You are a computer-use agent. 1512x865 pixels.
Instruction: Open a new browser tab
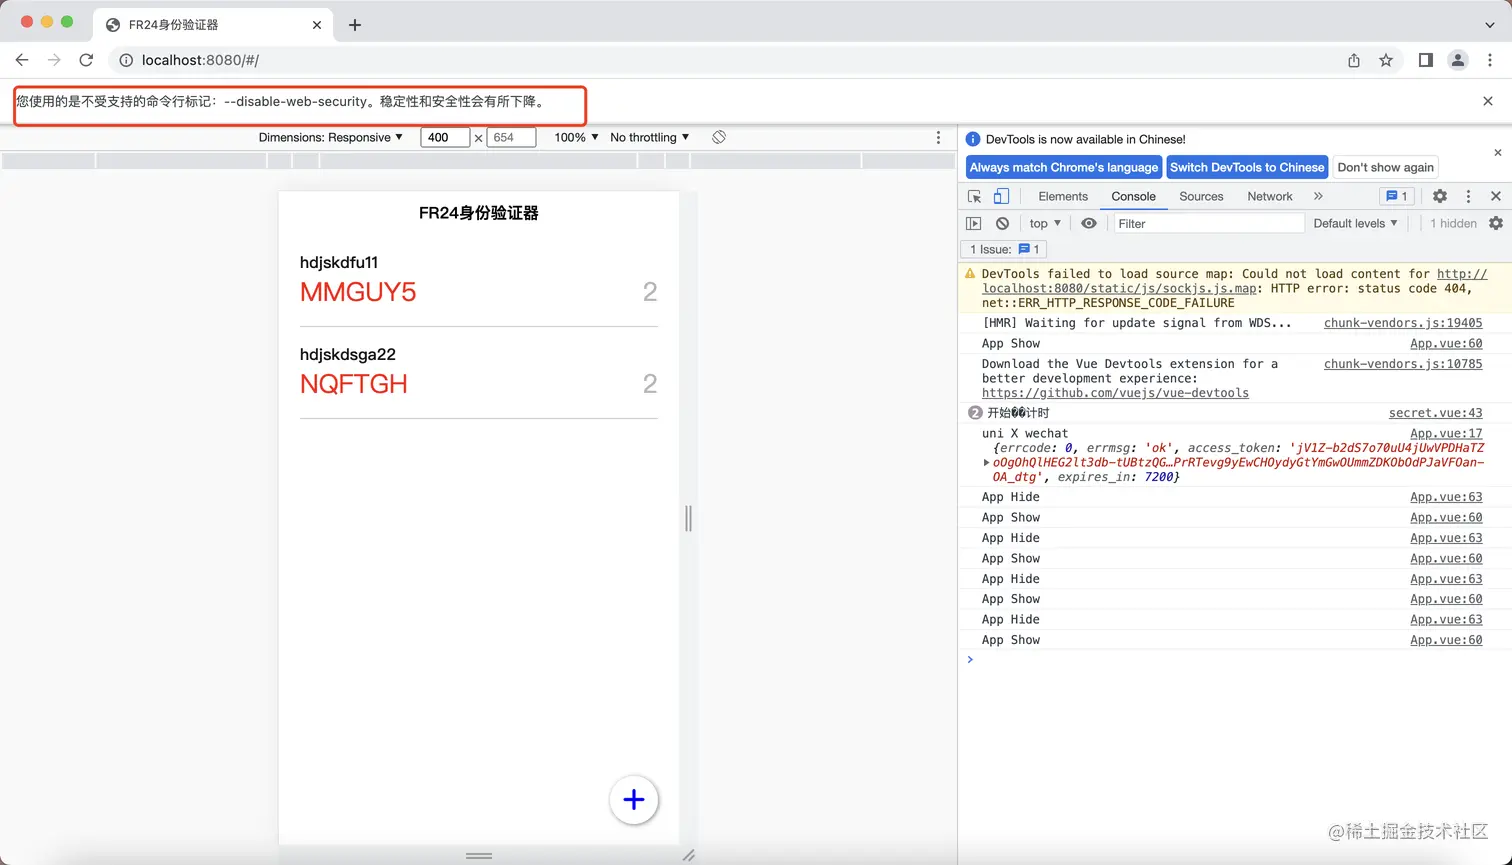pyautogui.click(x=355, y=25)
